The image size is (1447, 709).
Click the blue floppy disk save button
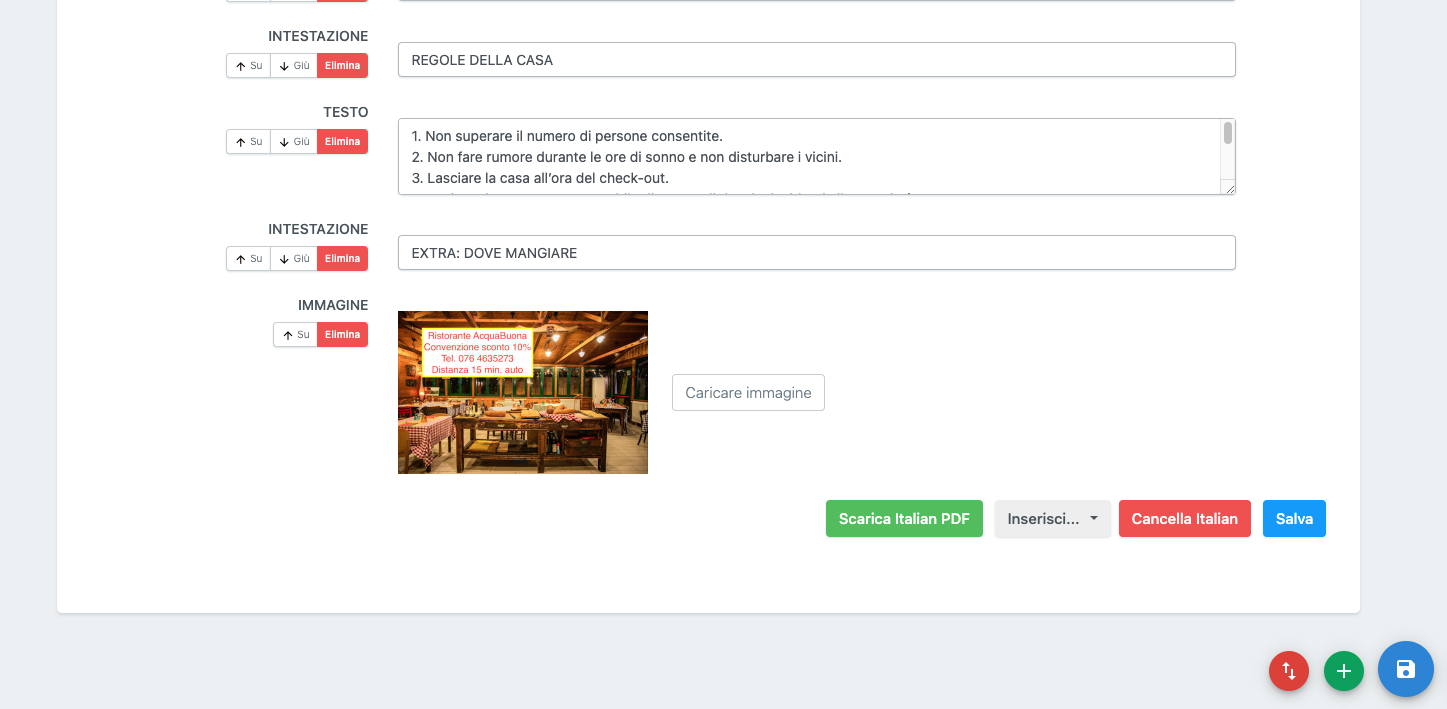[1405, 669]
